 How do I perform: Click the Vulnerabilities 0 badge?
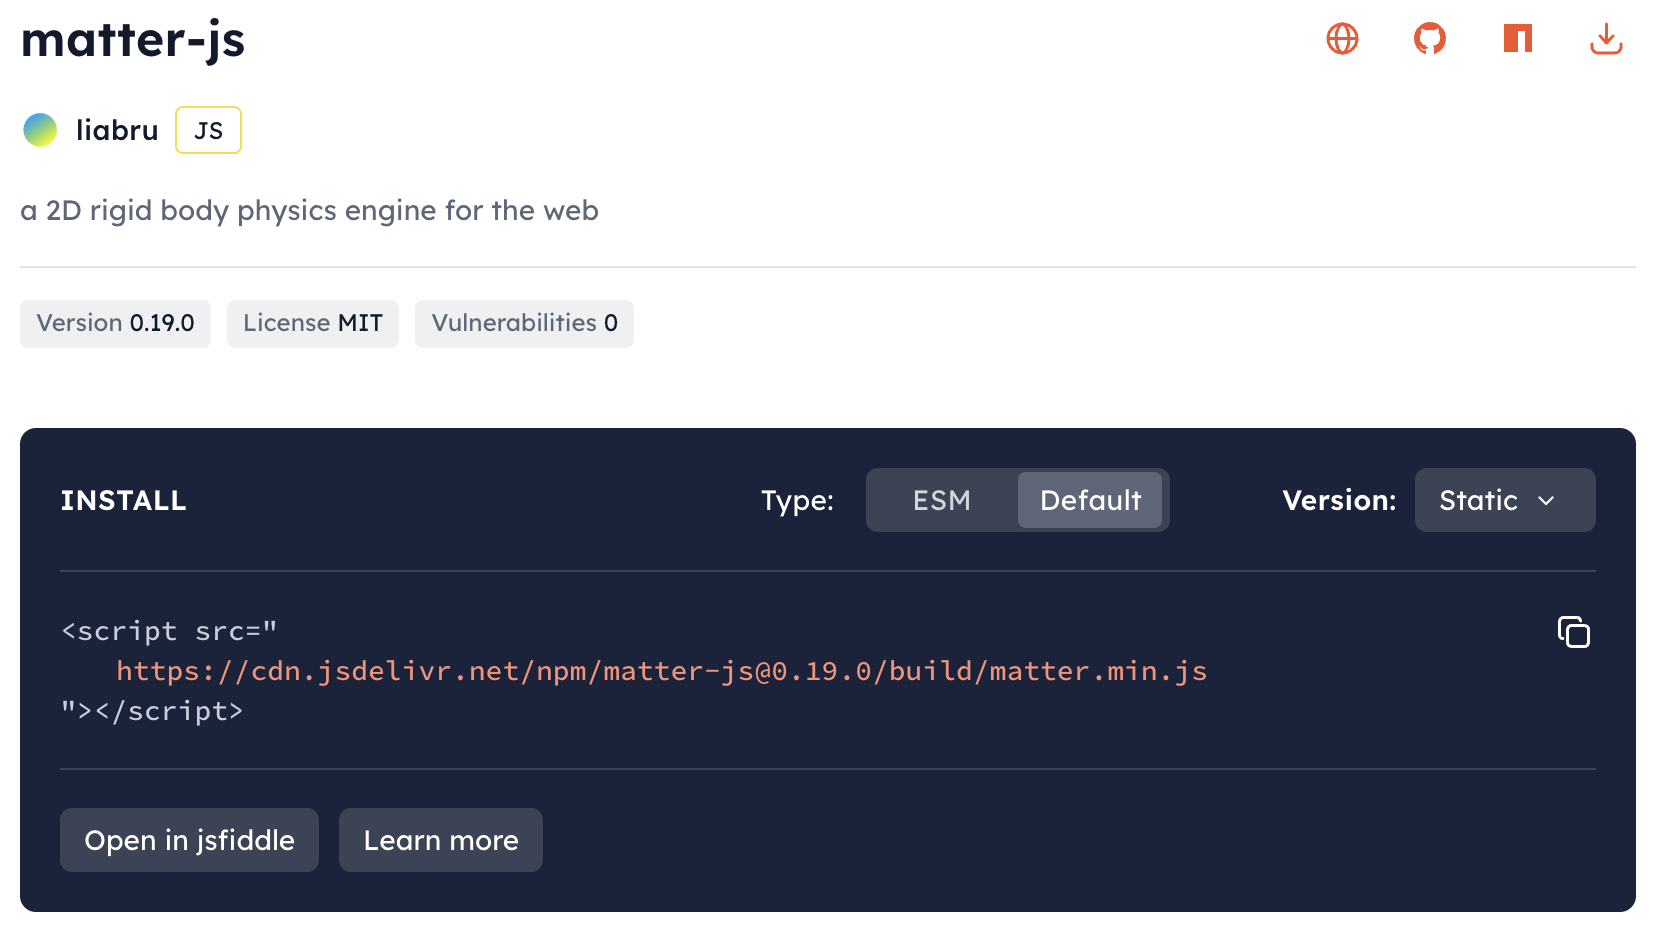coord(524,324)
